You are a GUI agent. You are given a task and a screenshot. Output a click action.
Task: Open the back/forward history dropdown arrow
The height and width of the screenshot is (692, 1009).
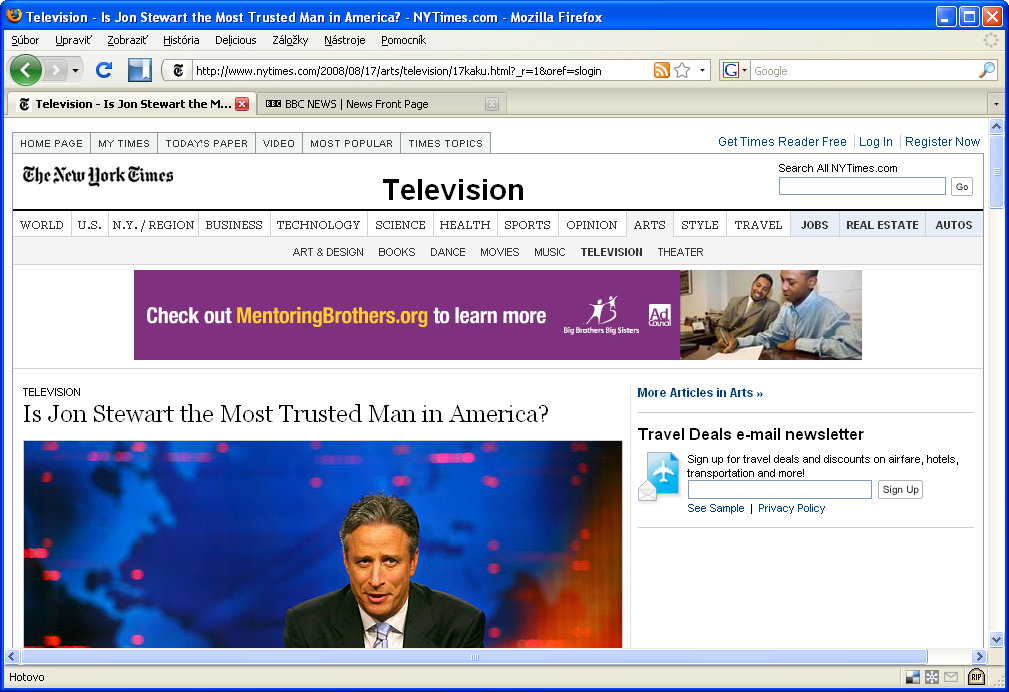[x=75, y=70]
